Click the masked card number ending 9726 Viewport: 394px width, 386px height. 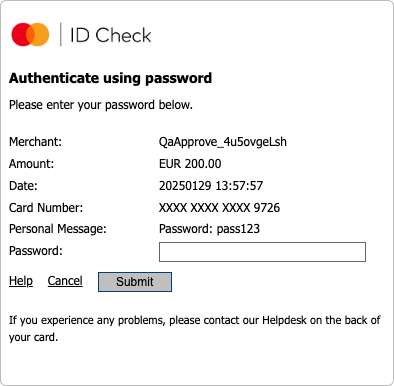coord(219,208)
